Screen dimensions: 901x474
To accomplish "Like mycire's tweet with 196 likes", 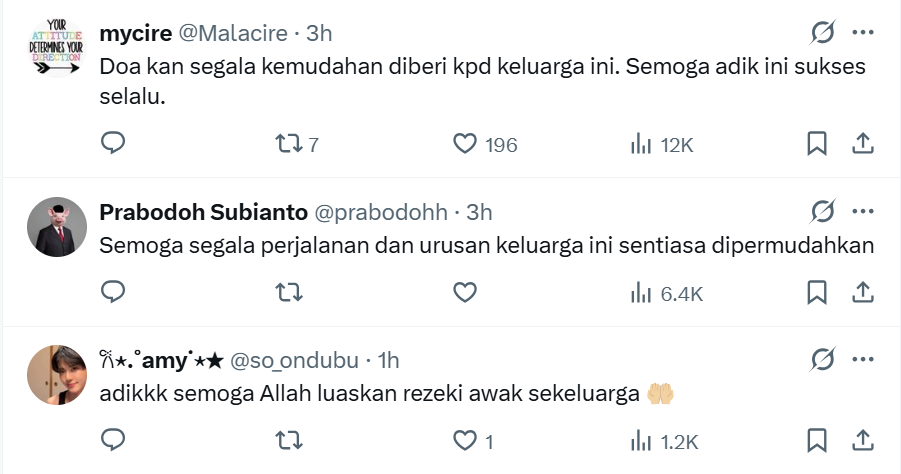I will pos(465,144).
